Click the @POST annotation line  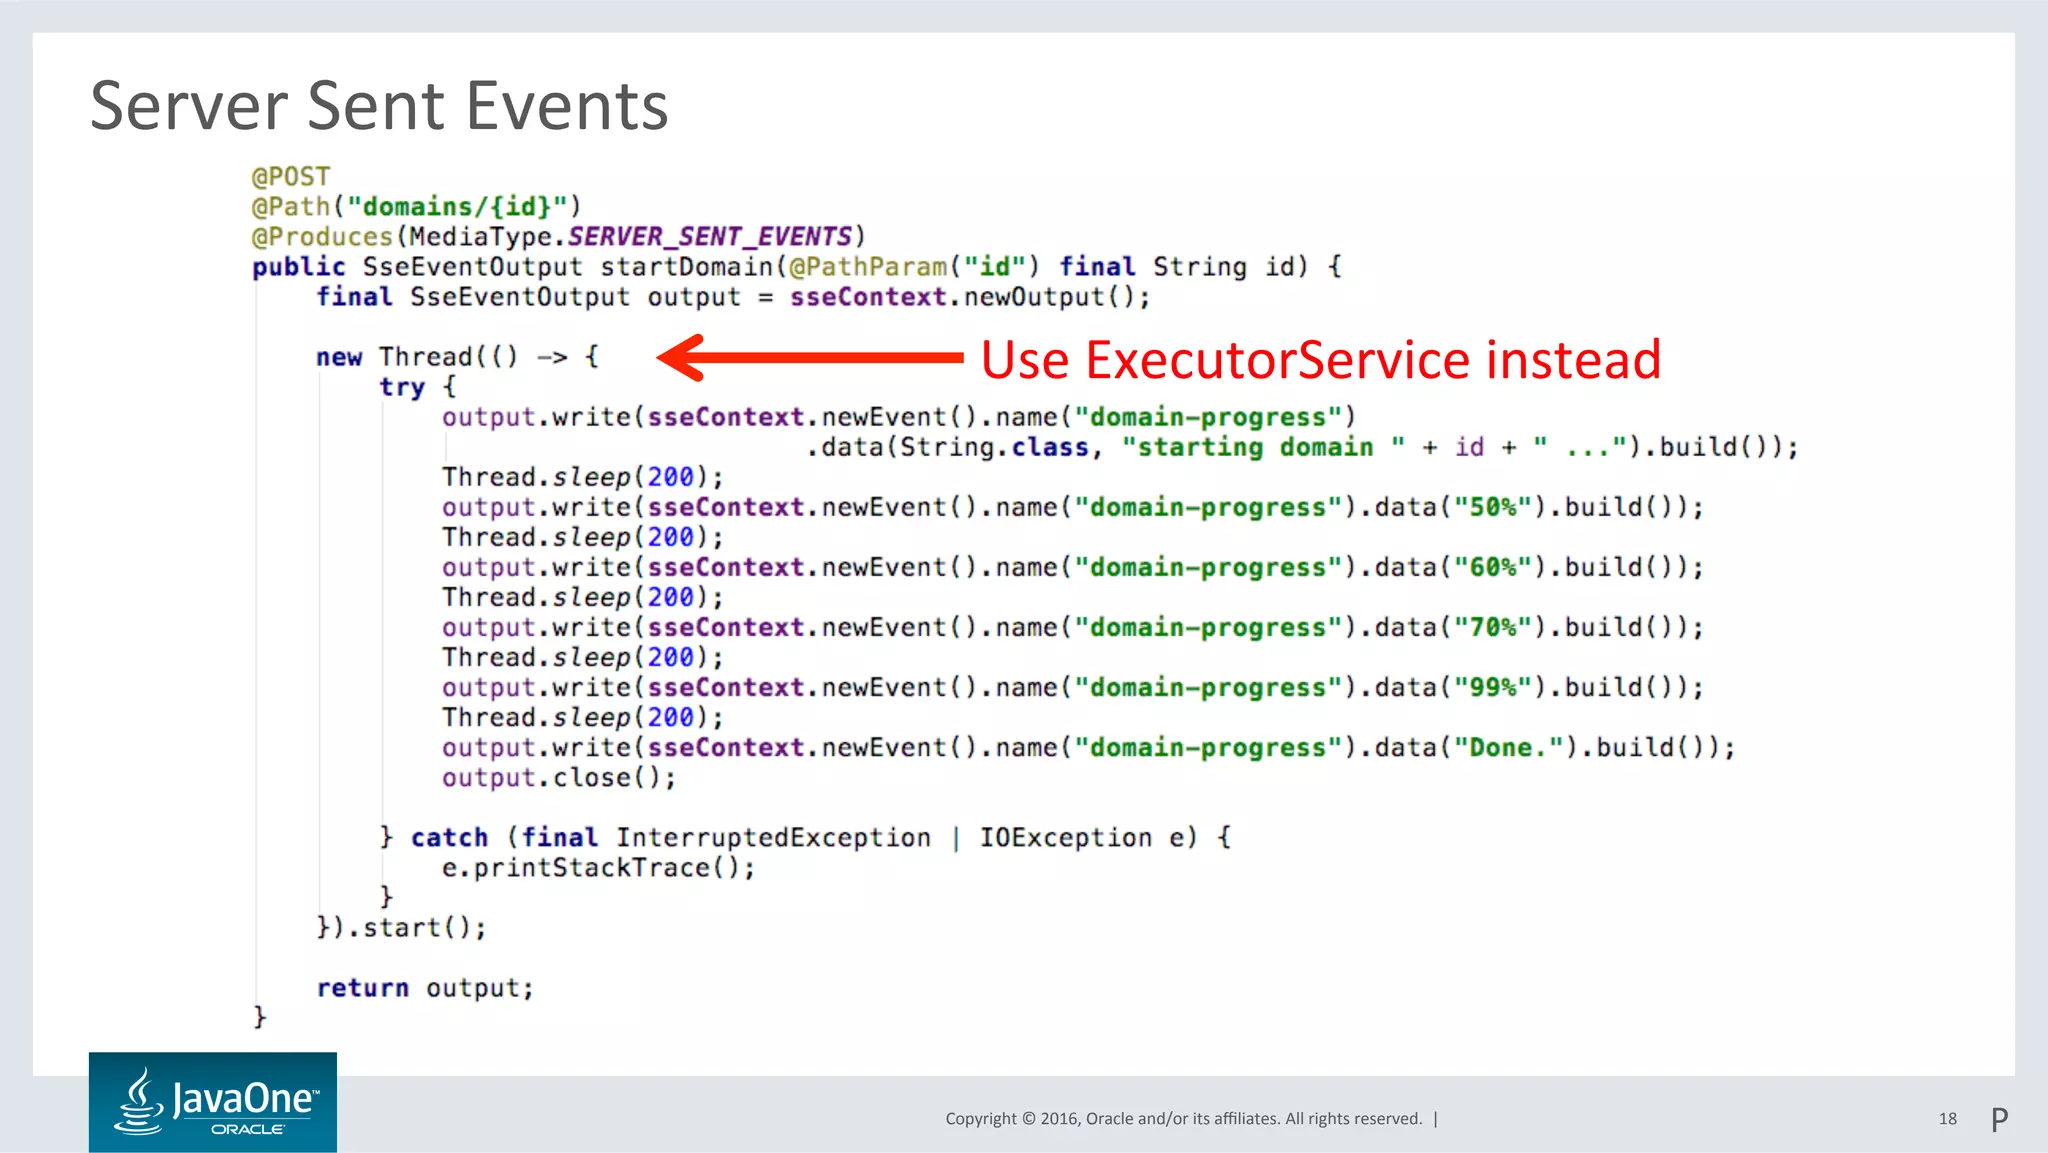pyautogui.click(x=290, y=177)
